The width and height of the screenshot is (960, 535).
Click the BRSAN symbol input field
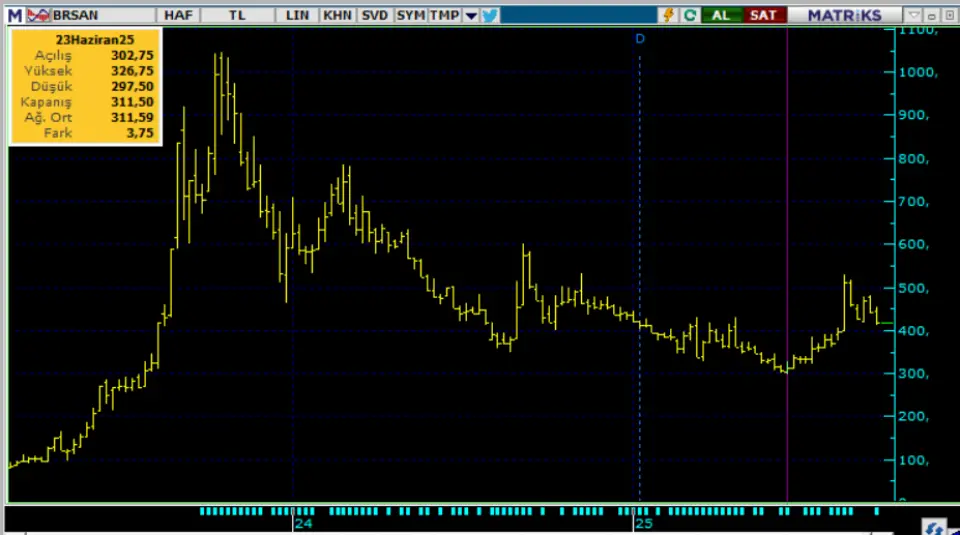[x=100, y=15]
